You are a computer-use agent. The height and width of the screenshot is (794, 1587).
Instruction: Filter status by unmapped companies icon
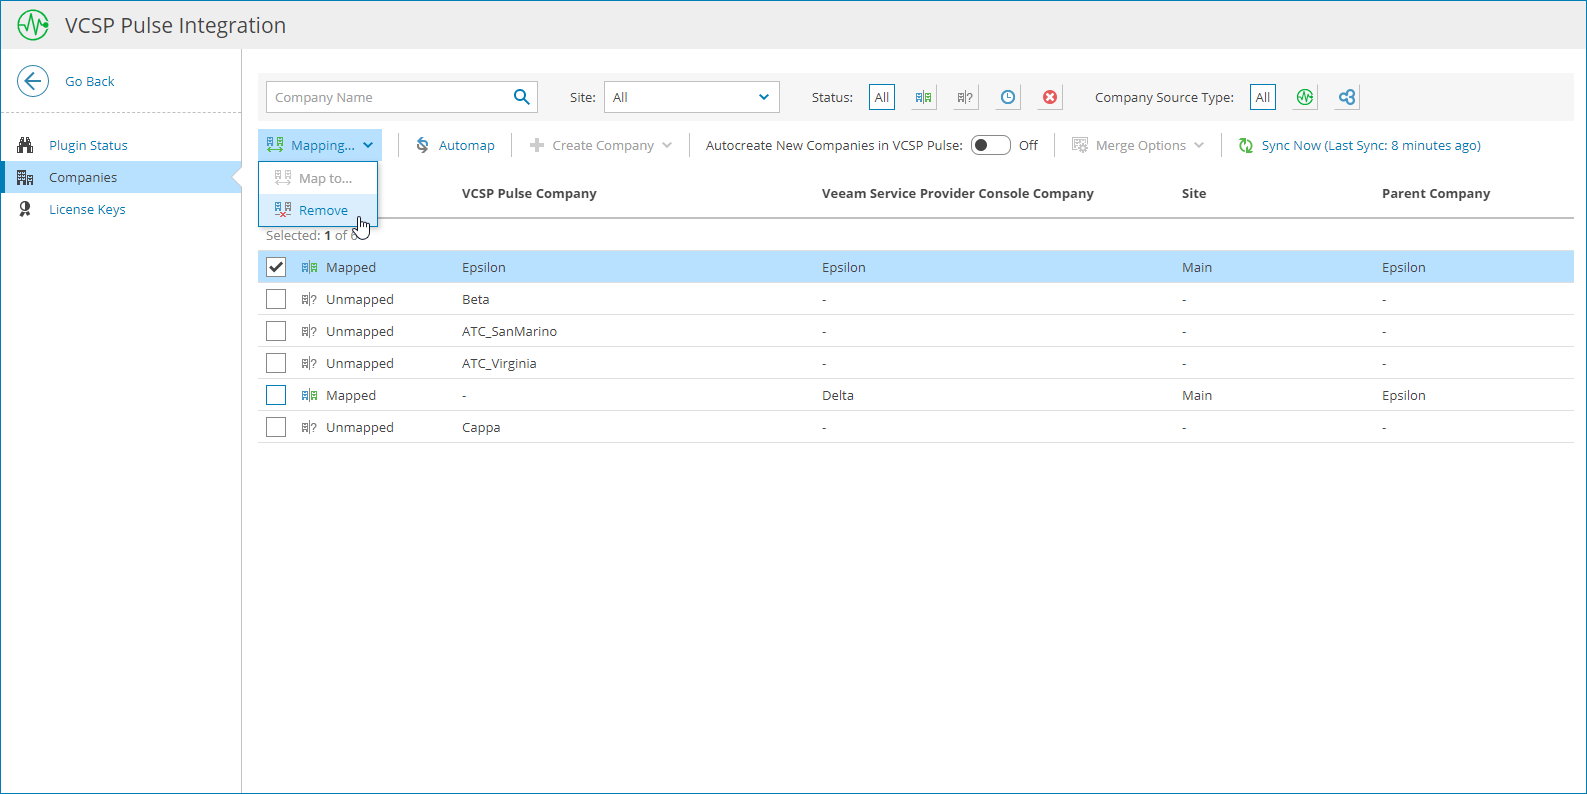[965, 97]
